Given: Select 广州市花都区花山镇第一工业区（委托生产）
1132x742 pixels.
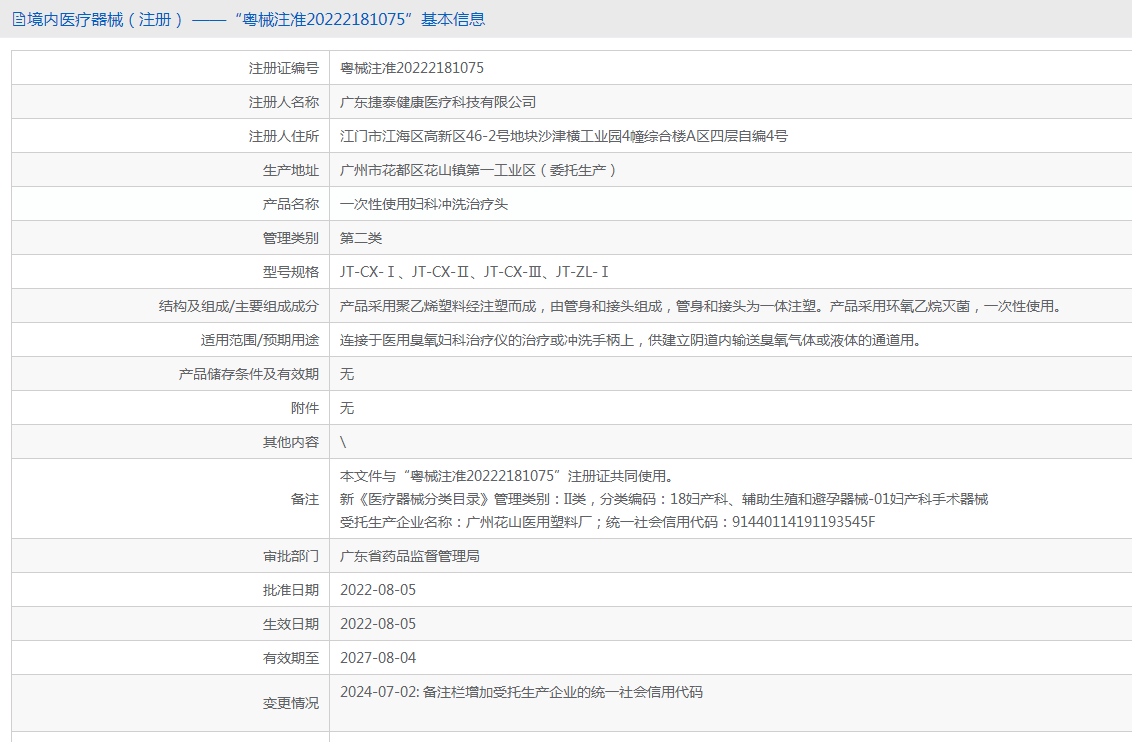Looking at the screenshot, I should 479,170.
